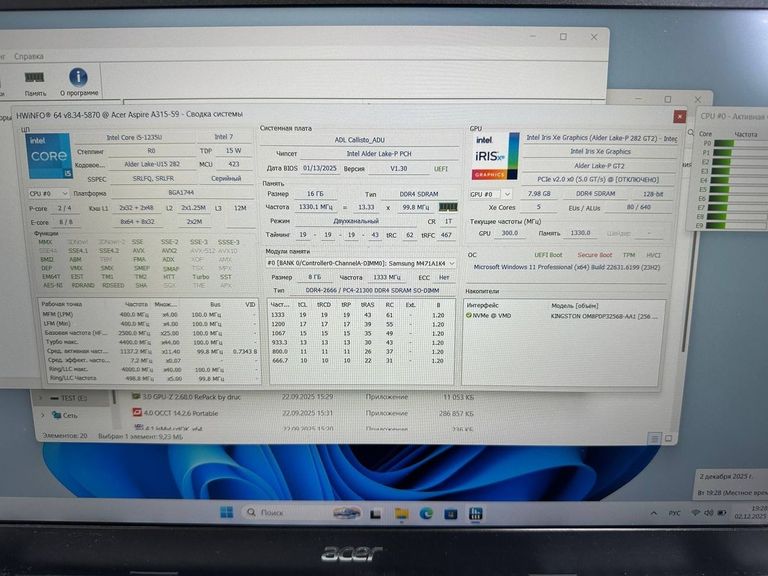Expand the GPU #0 selector dropdown
Viewport: 768px width, 576px height.
tap(490, 193)
